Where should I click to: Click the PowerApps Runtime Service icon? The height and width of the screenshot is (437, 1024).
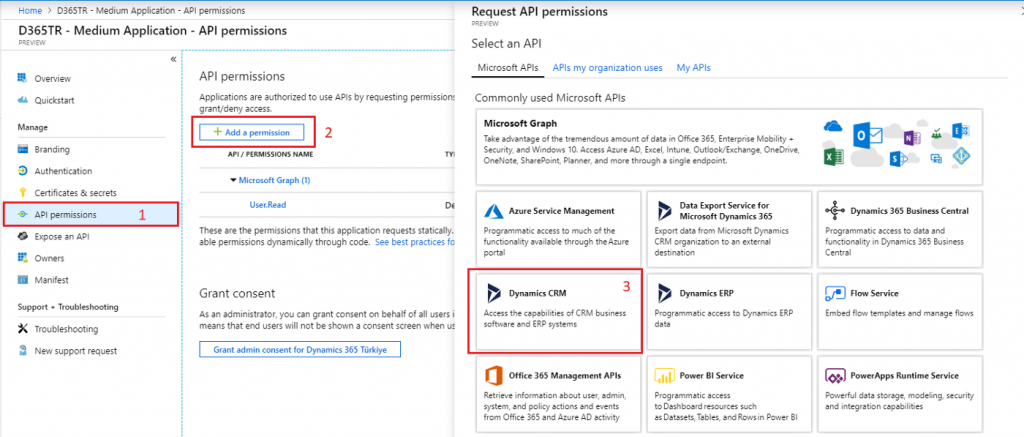pos(835,376)
